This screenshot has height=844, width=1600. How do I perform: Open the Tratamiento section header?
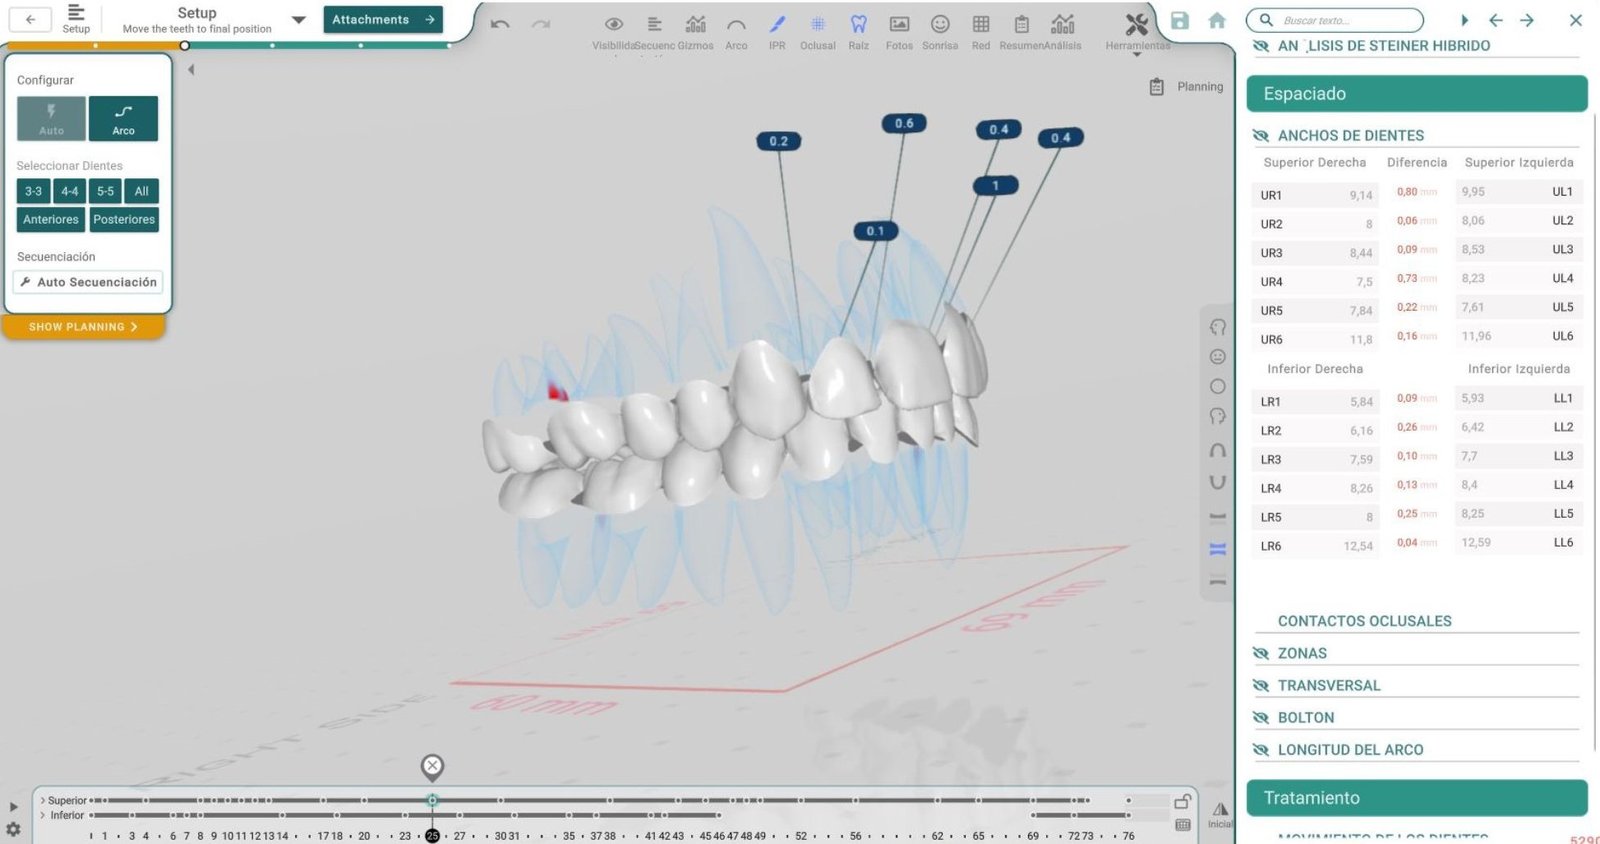point(1416,798)
